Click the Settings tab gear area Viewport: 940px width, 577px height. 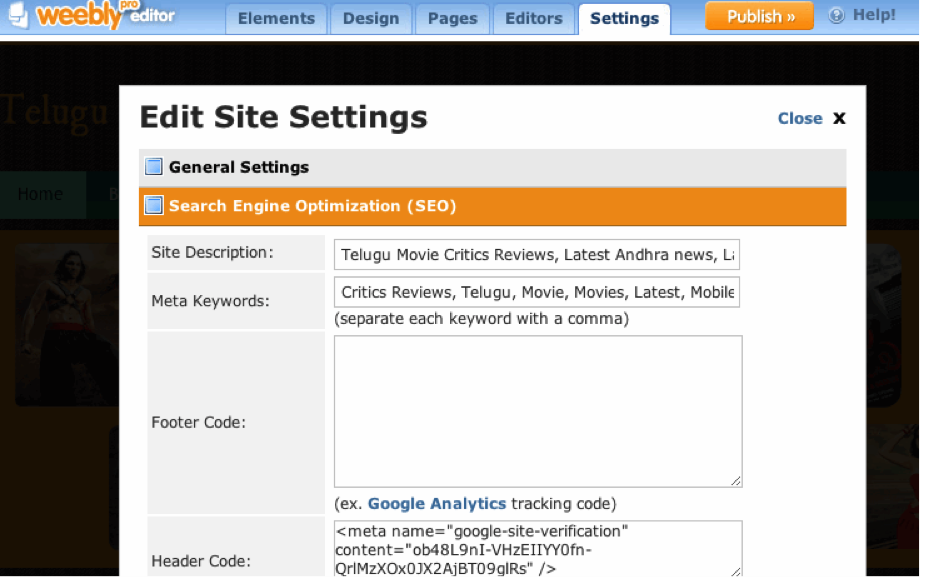coord(624,17)
